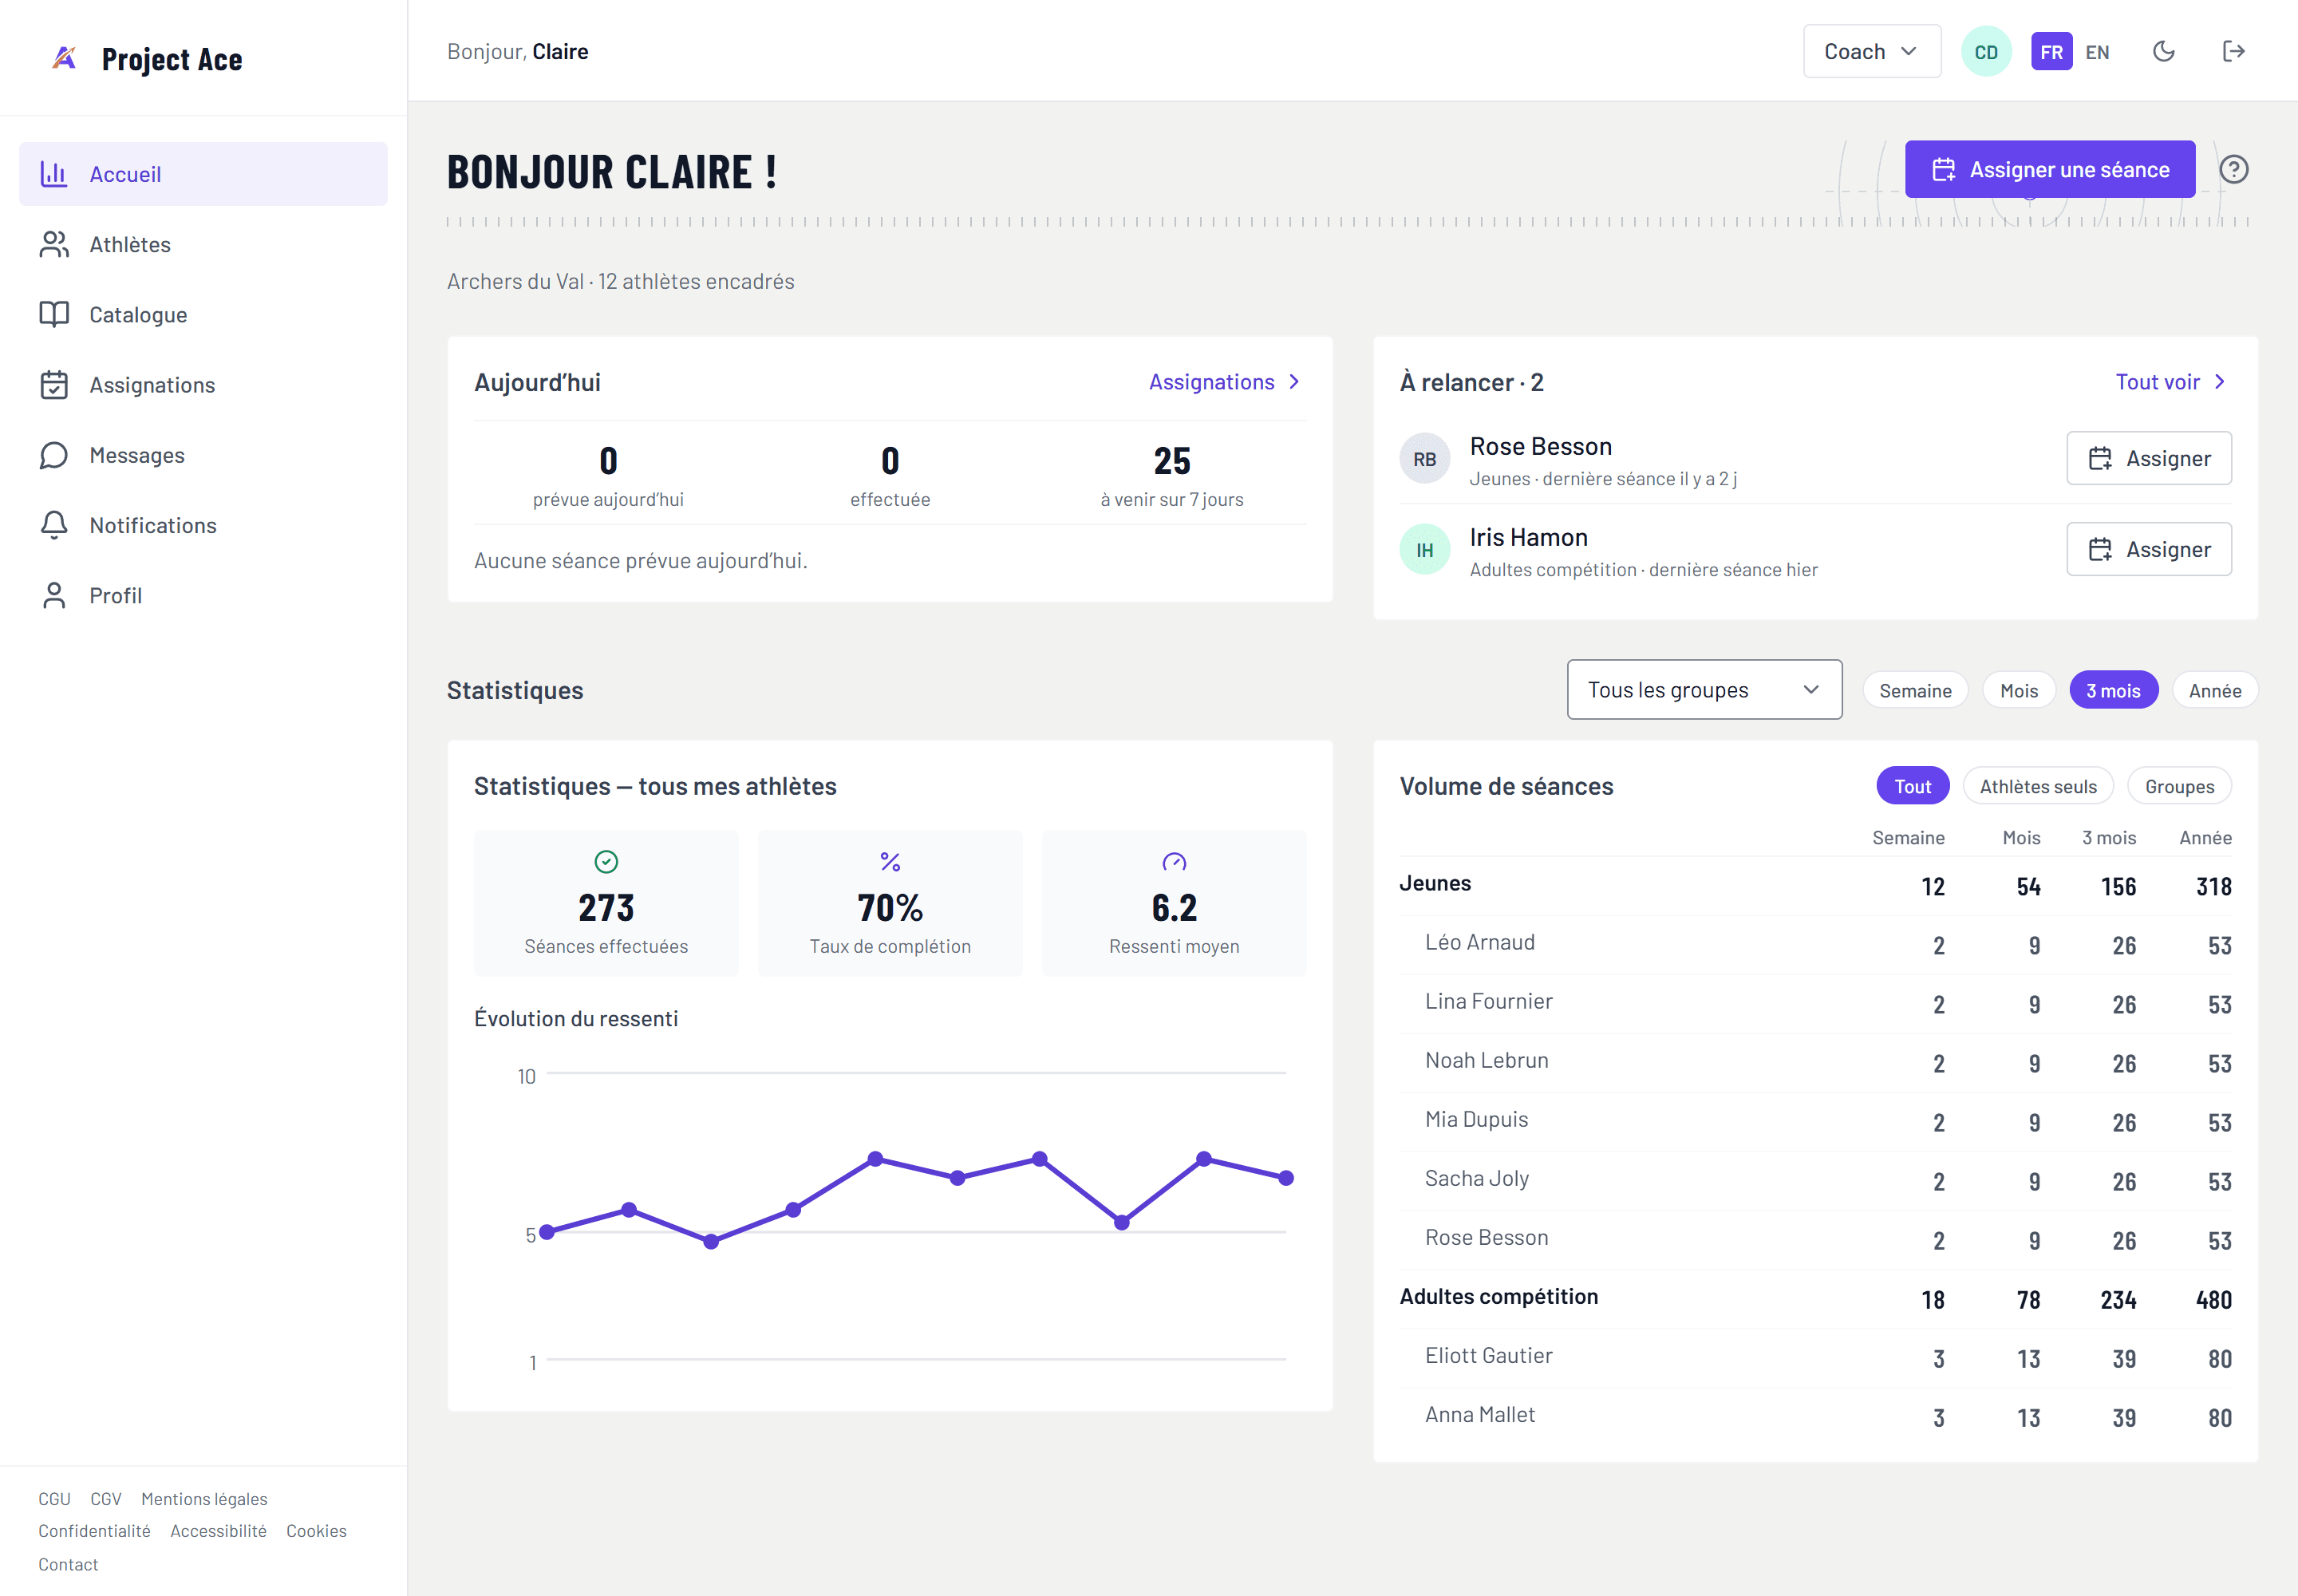Click the Jeunes group row
Image resolution: width=2298 pixels, height=1596 pixels.
point(1815,886)
